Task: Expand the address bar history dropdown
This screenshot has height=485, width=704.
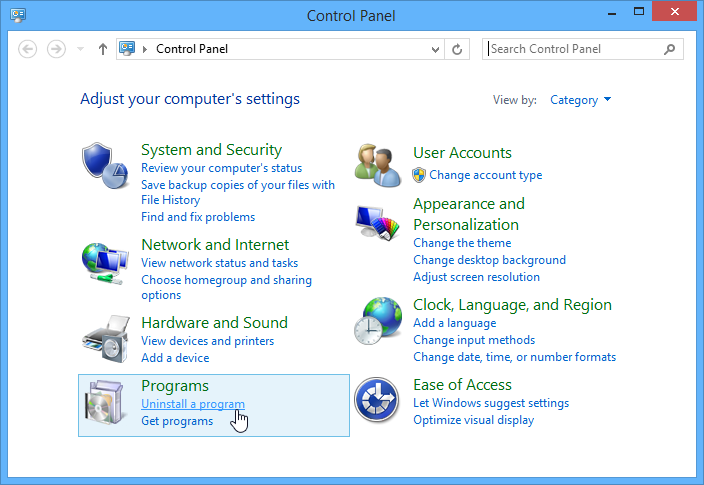Action: (x=435, y=49)
